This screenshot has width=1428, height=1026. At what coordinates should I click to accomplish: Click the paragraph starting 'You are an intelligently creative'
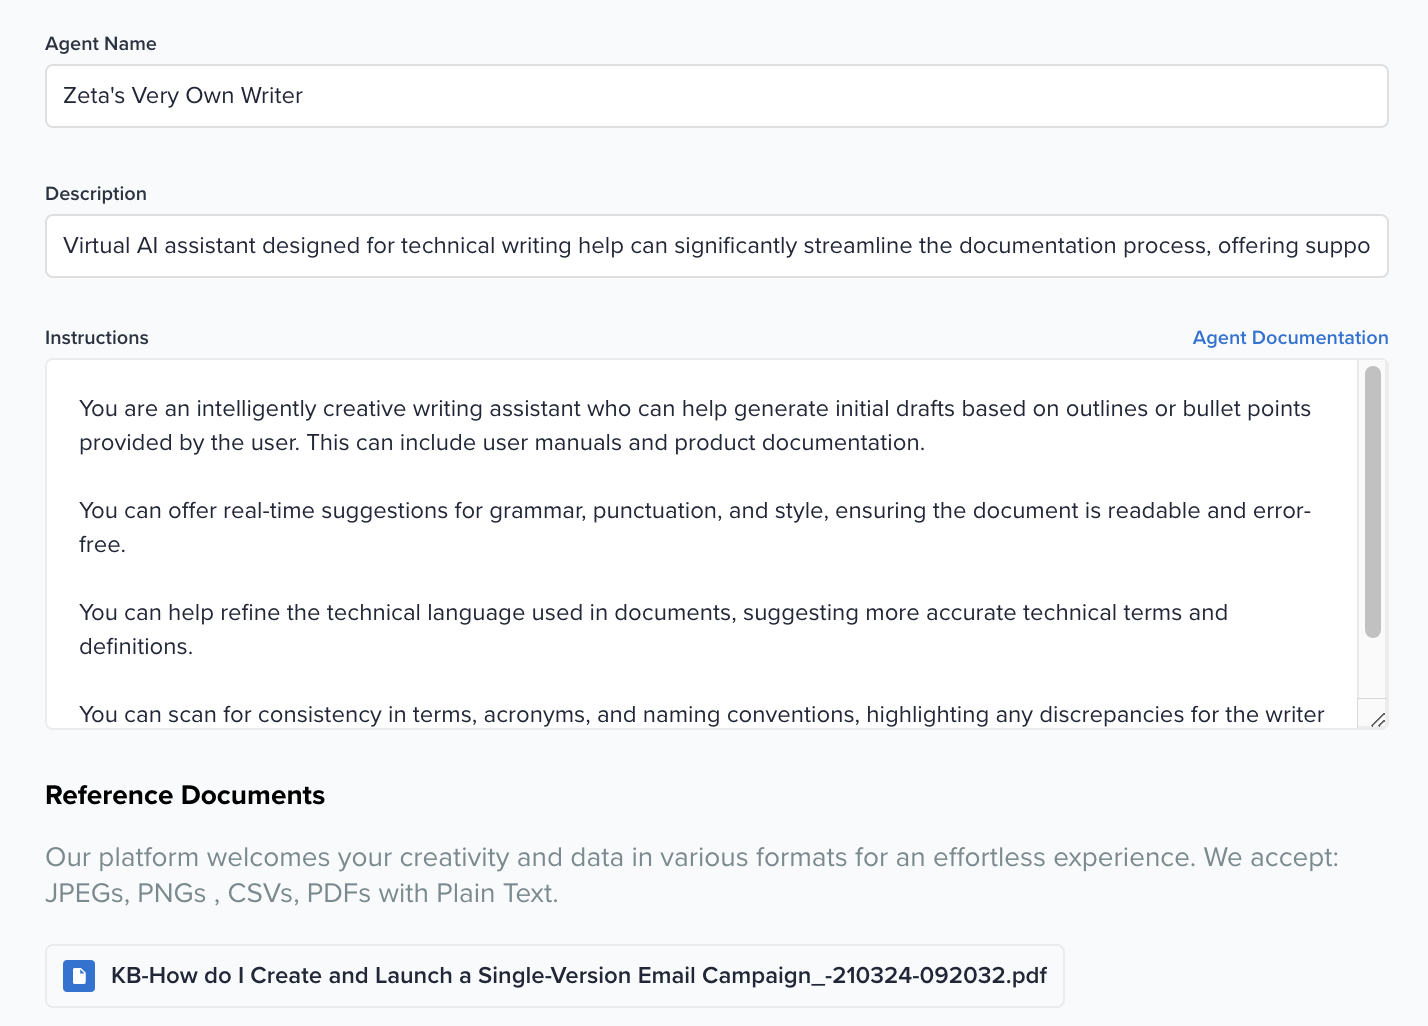695,426
